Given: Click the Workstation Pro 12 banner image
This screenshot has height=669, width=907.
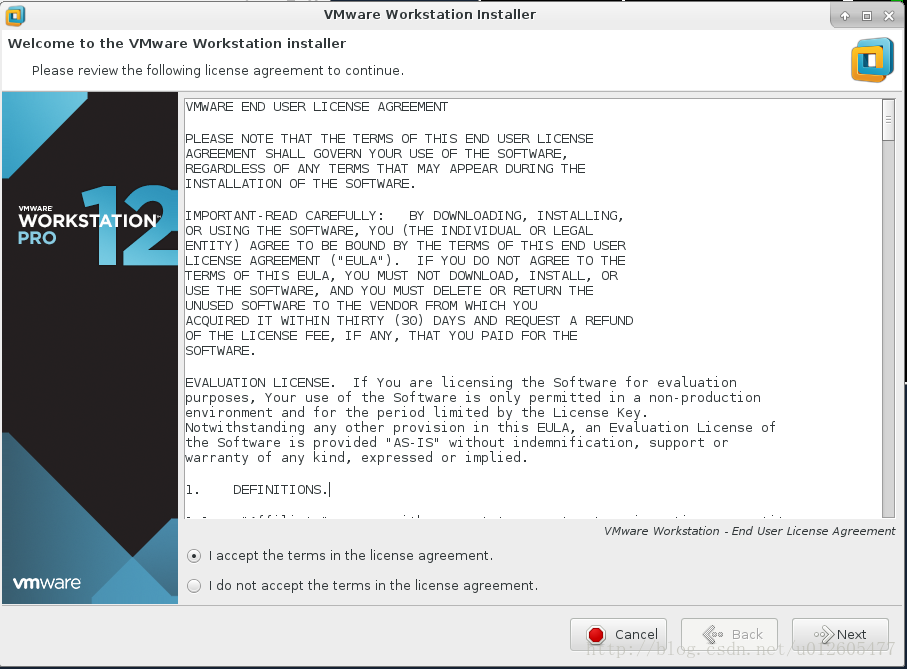Looking at the screenshot, I should (x=90, y=348).
